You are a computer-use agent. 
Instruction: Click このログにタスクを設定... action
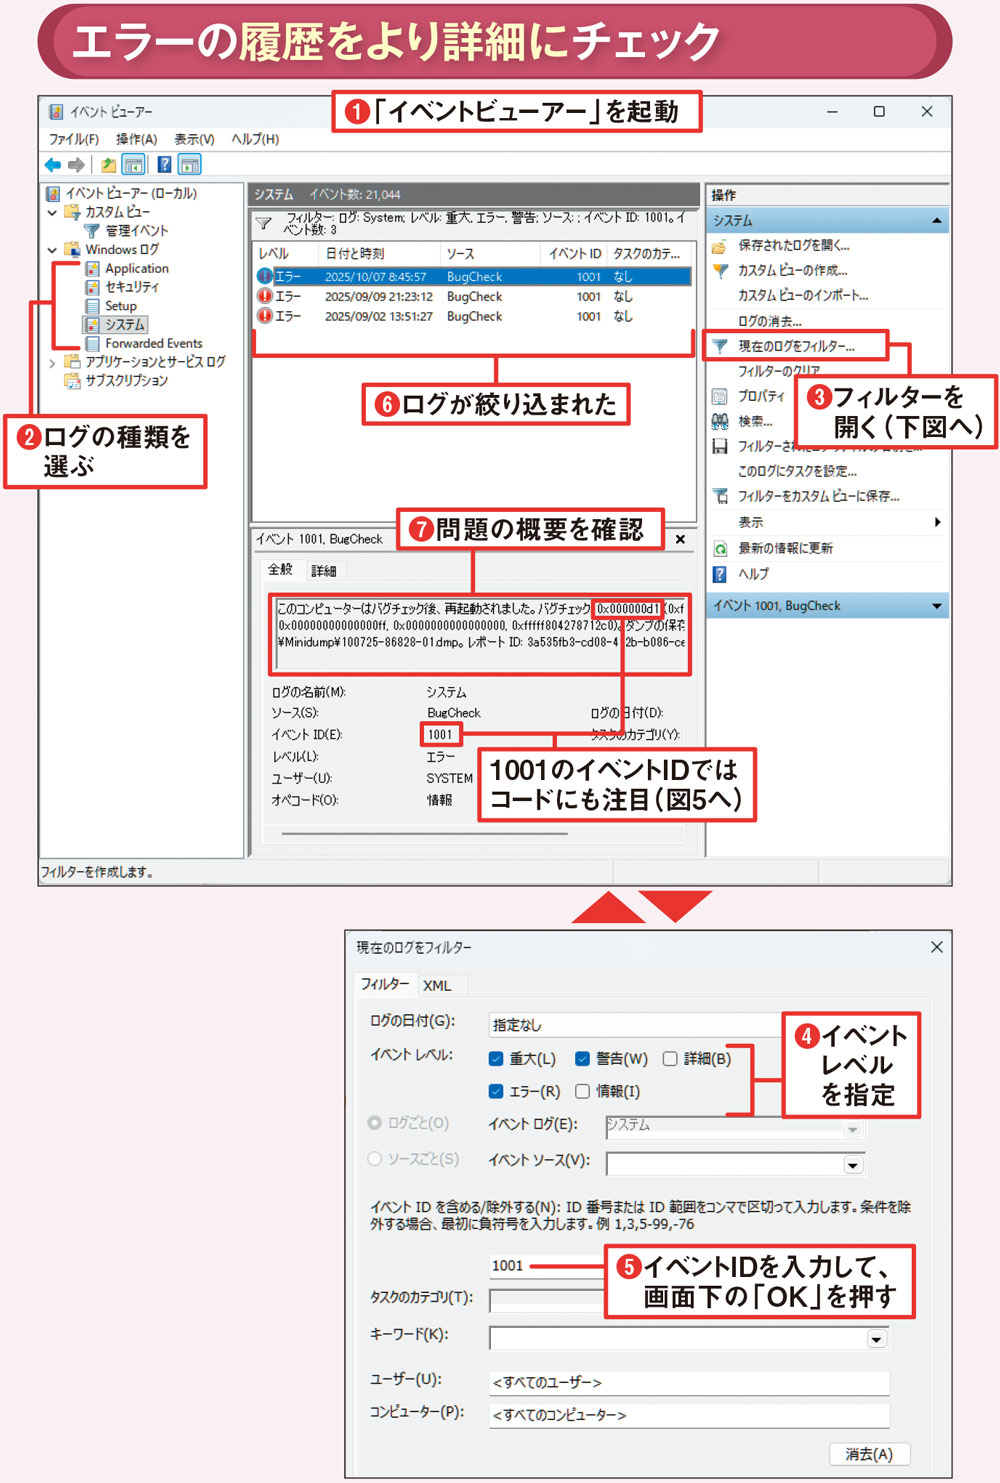click(797, 471)
